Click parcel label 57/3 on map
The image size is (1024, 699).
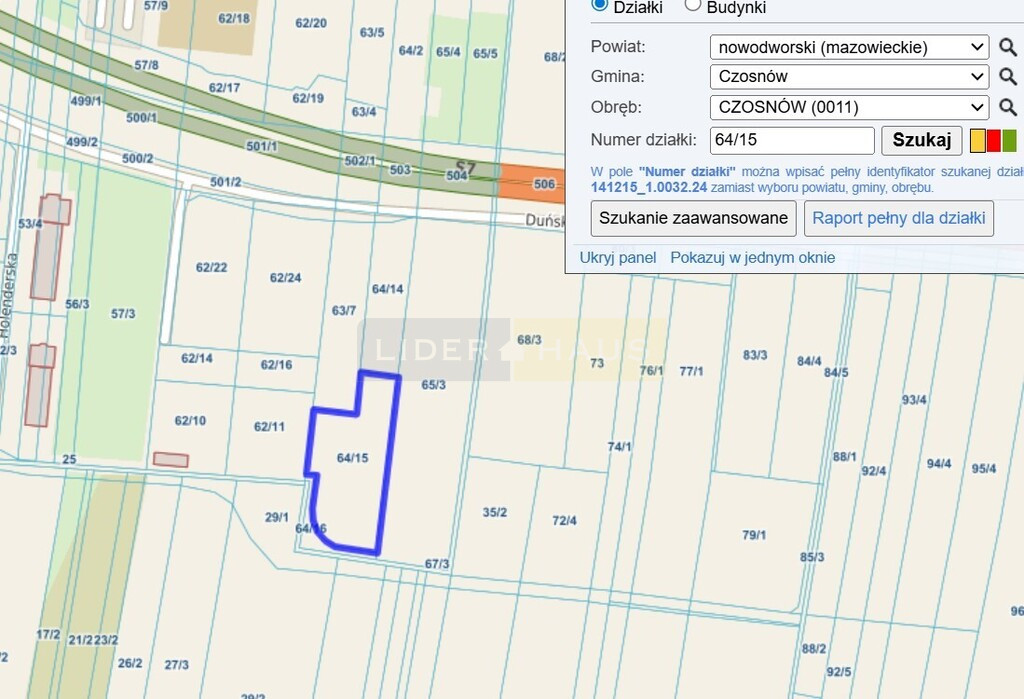[x=123, y=314]
